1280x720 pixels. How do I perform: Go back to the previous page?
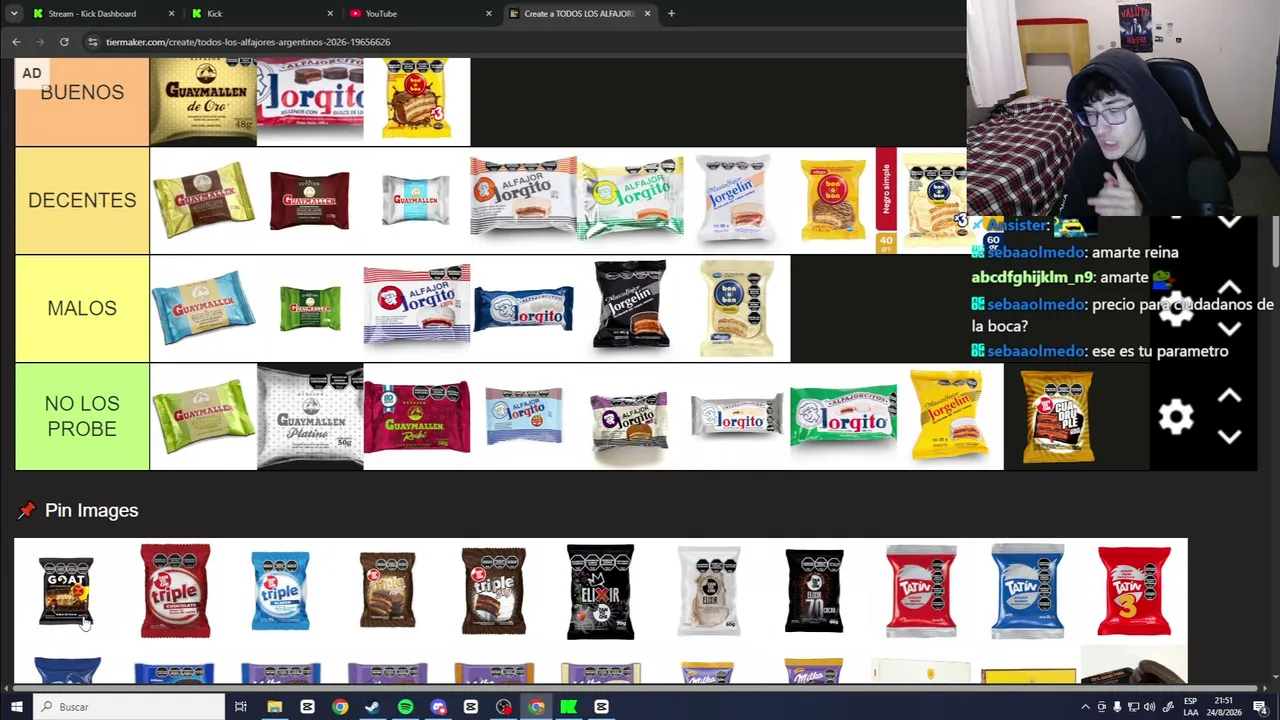(16, 42)
